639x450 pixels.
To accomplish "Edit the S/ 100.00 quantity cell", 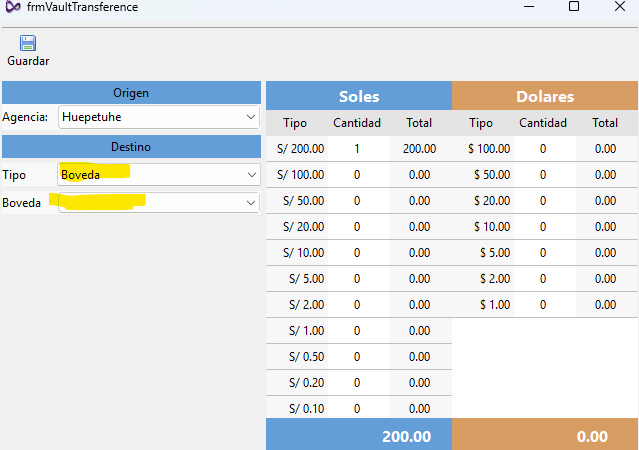I will point(357,174).
